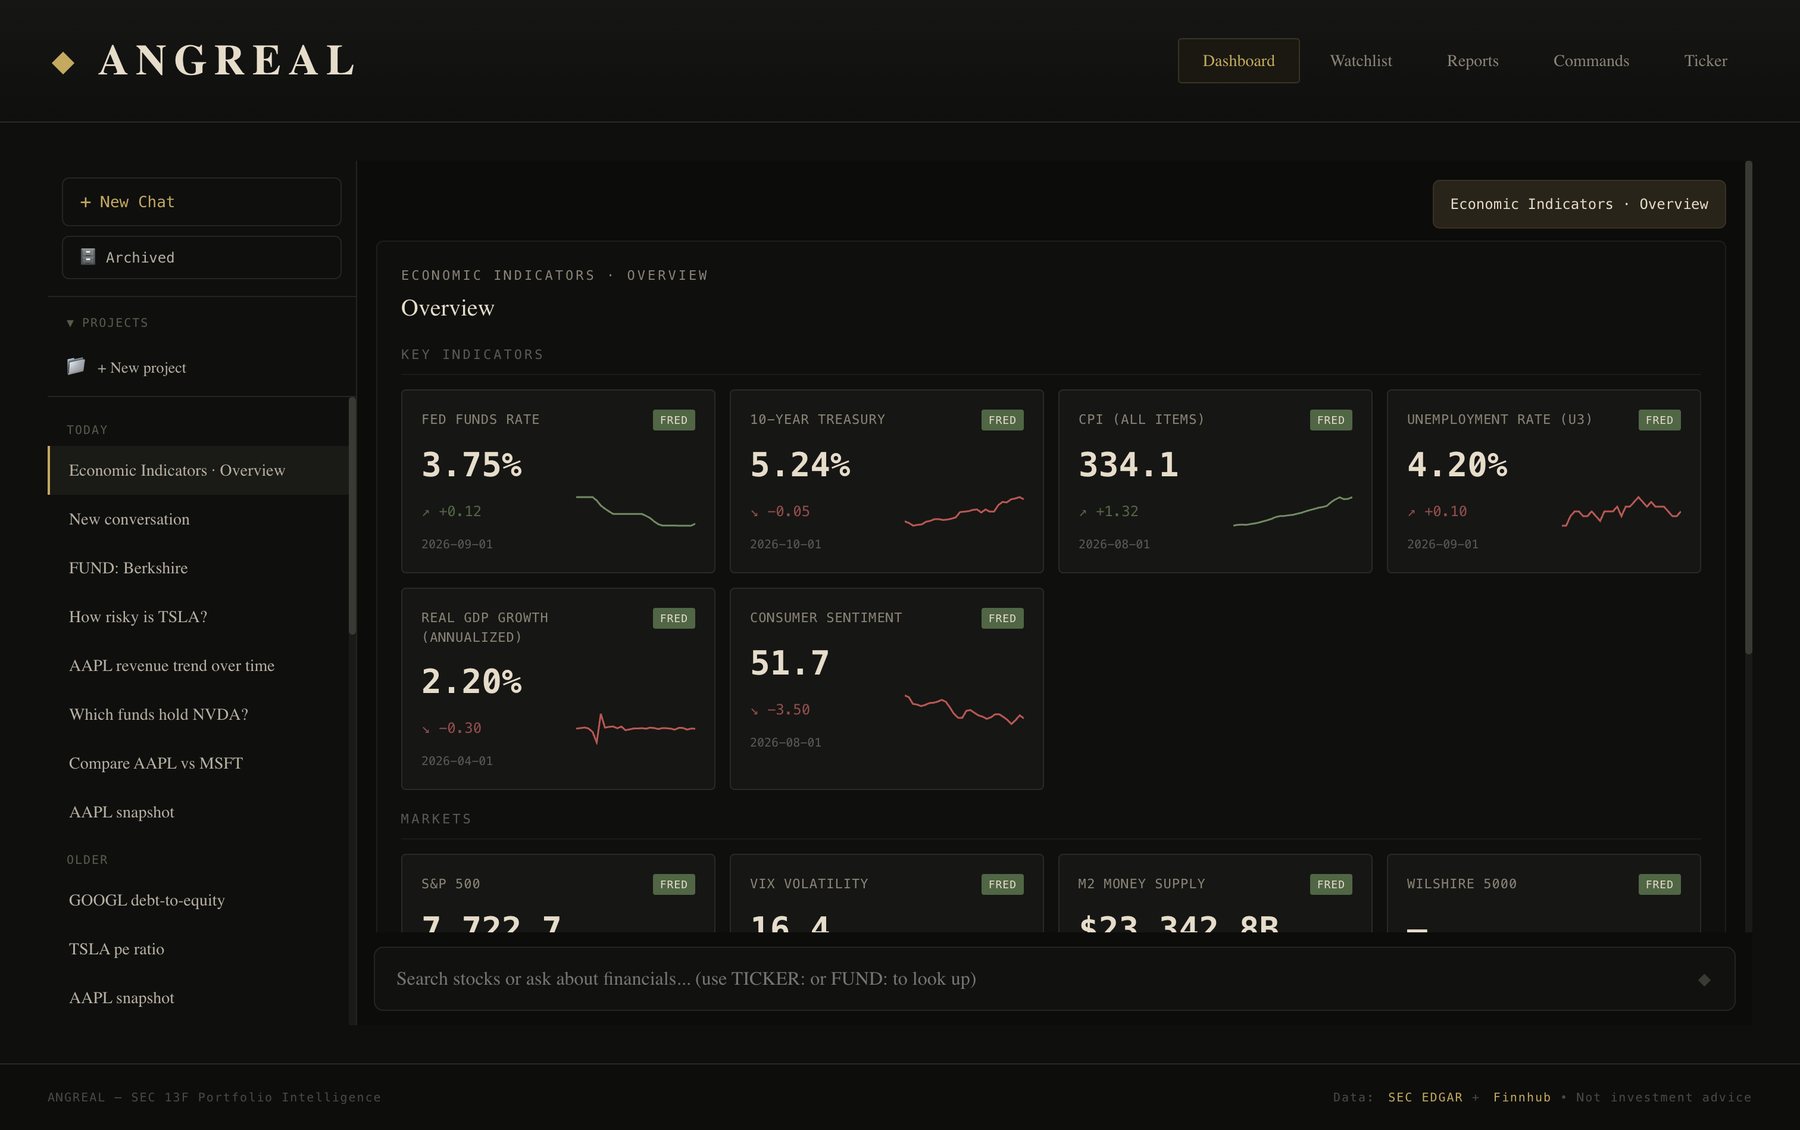Click the gold diamond ANGREAL logo icon
This screenshot has width=1800, height=1130.
coord(63,62)
